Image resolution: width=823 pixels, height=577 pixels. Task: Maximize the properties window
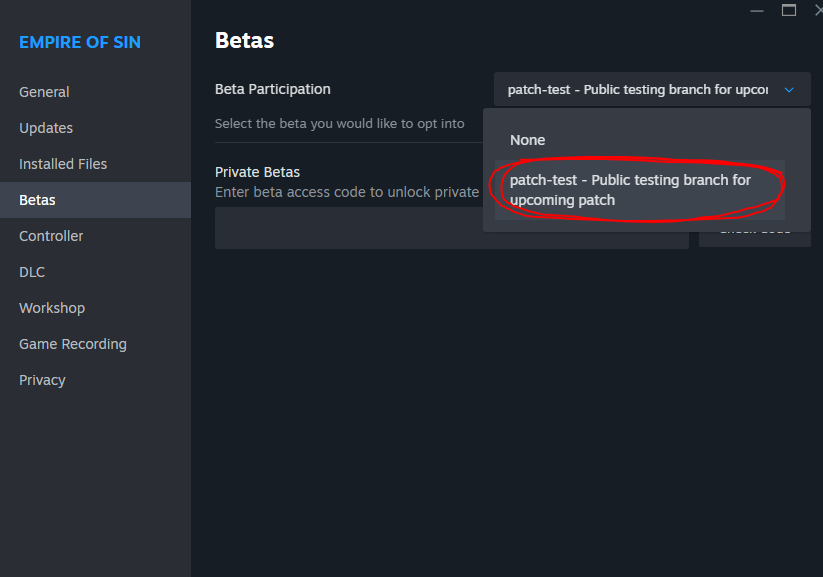point(789,11)
